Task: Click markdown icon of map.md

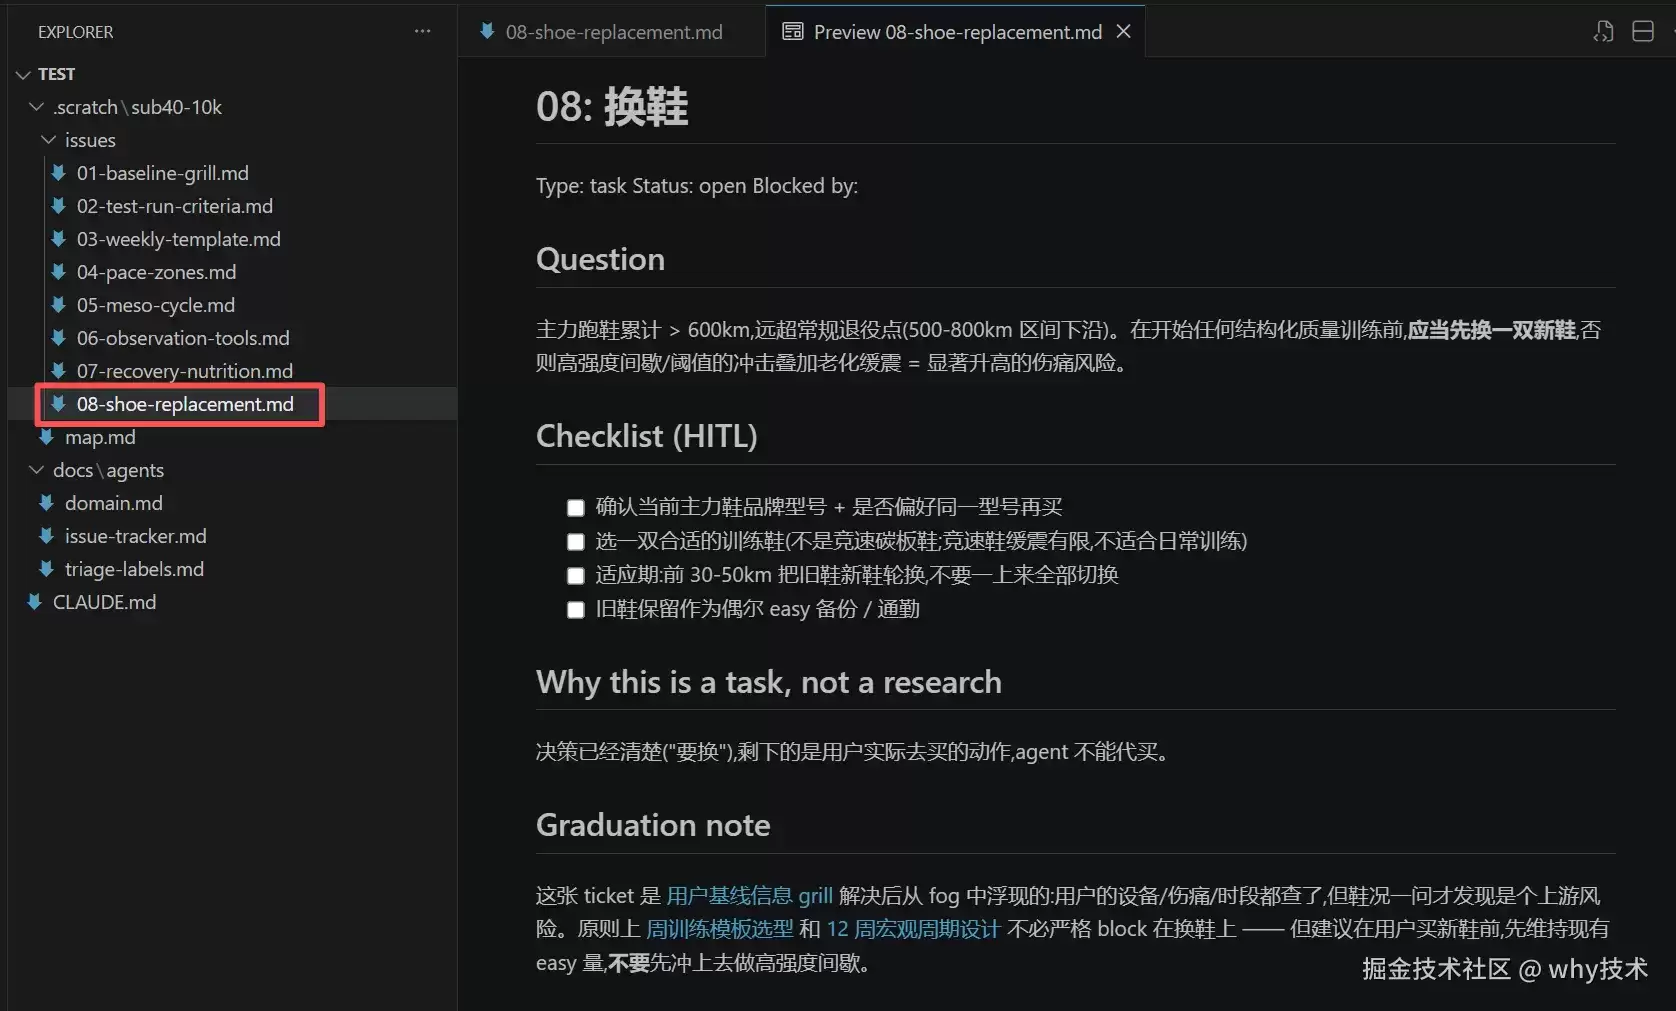Action: point(46,437)
